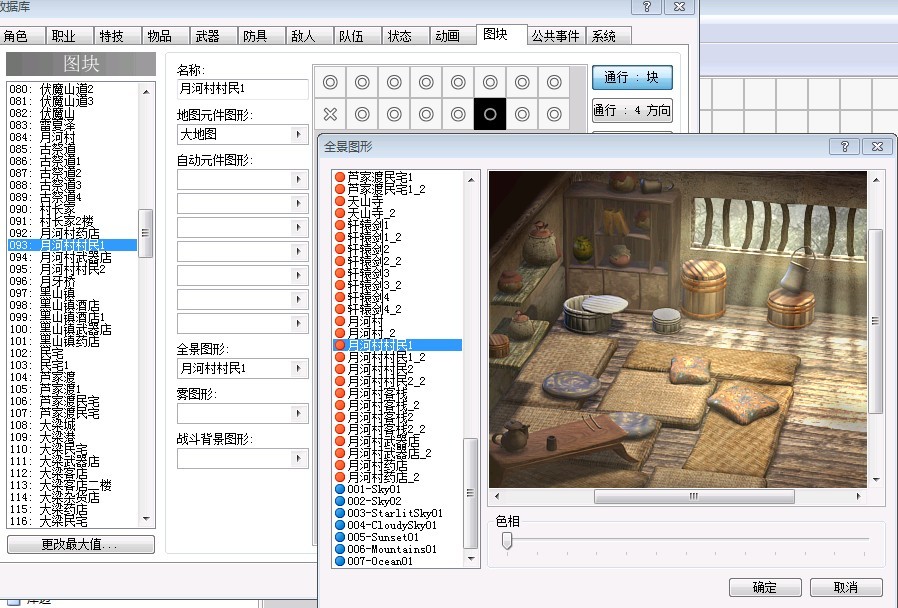Viewport: 898px width, 608px height.
Task: Select panorama file 月河村客栈2_2
Action: tap(397, 429)
